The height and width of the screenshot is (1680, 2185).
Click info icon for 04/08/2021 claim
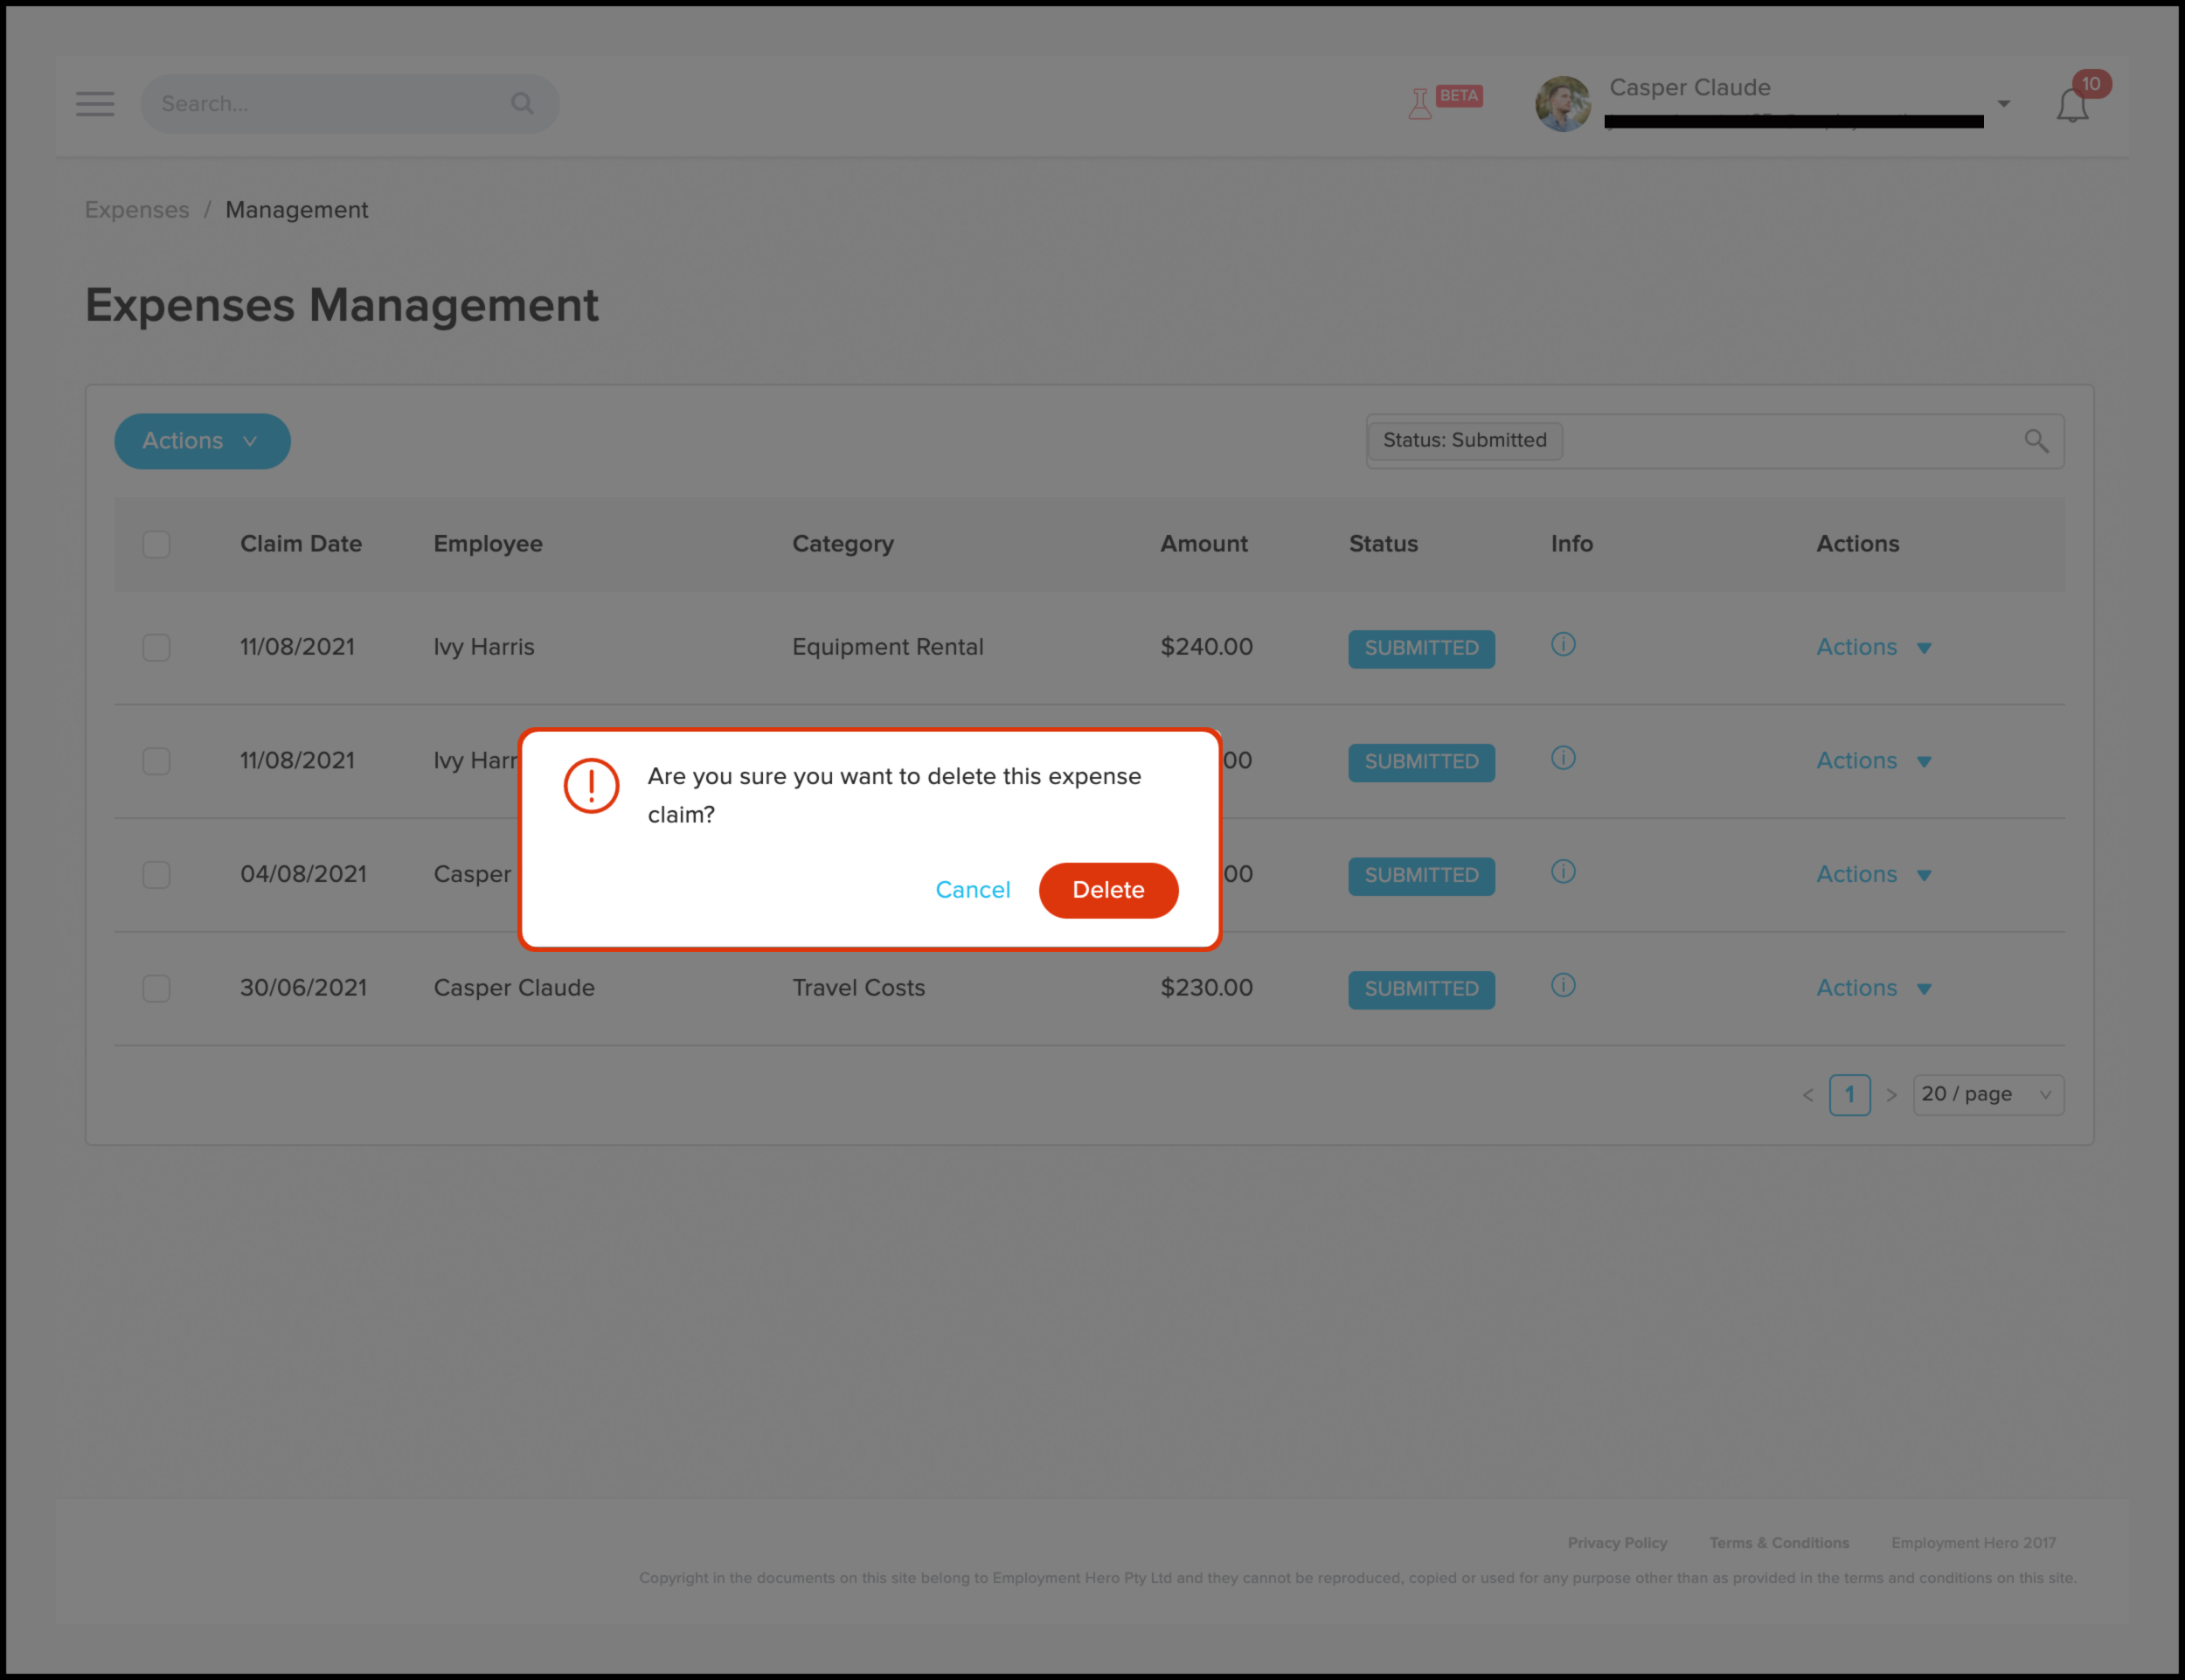1563,872
